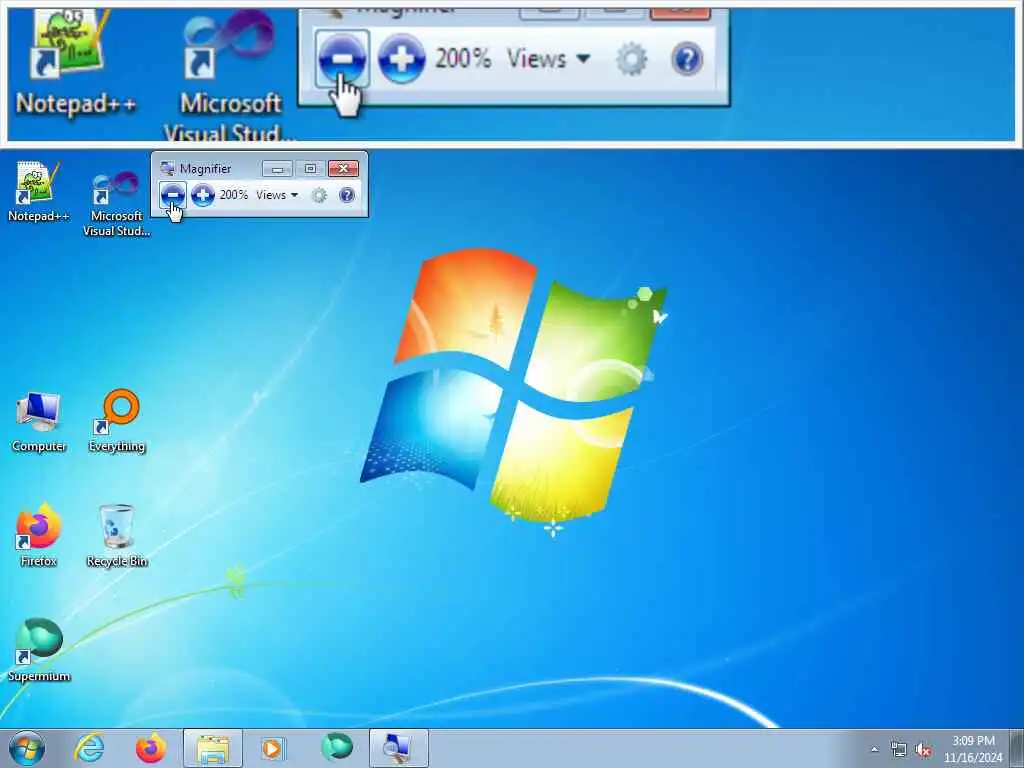Click the network tray icon
Image resolution: width=1024 pixels, height=768 pixels.
[899, 750]
